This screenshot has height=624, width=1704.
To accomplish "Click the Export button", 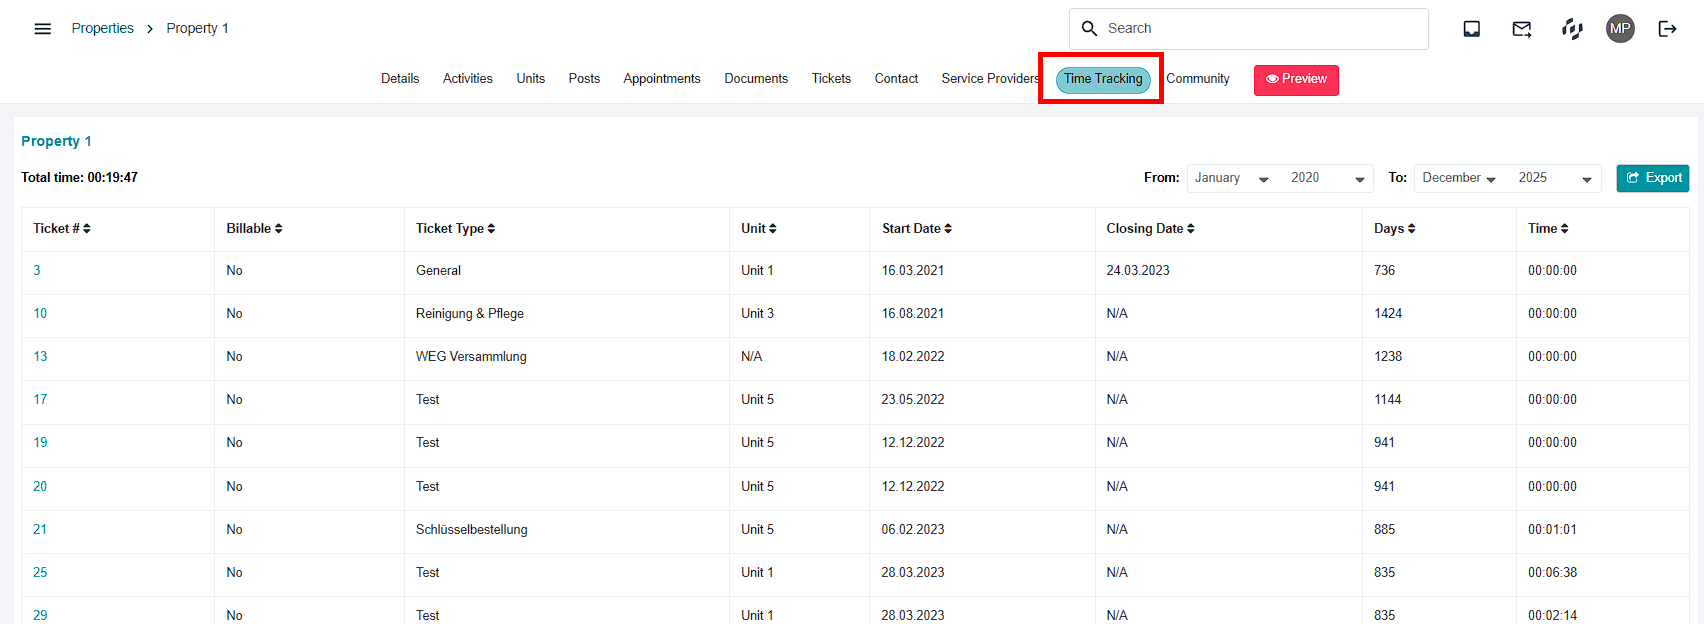I will pos(1653,178).
